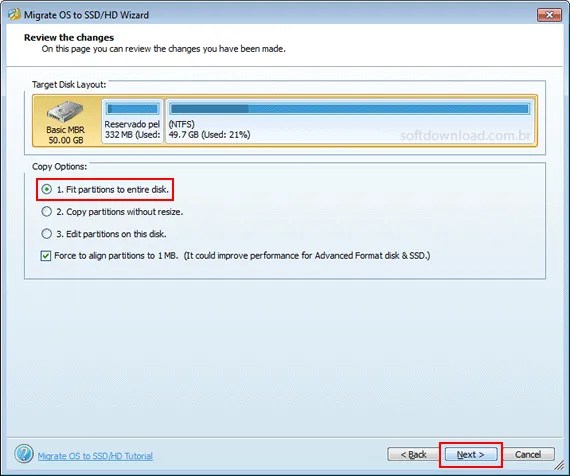Select the NTFS 49.7 GB partition block
This screenshot has height=476, width=570.
350,121
